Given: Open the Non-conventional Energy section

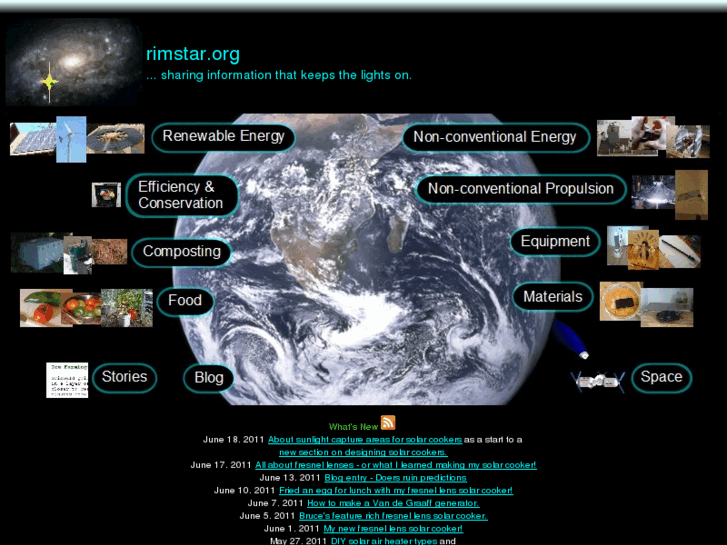Looking at the screenshot, I should click(x=495, y=138).
